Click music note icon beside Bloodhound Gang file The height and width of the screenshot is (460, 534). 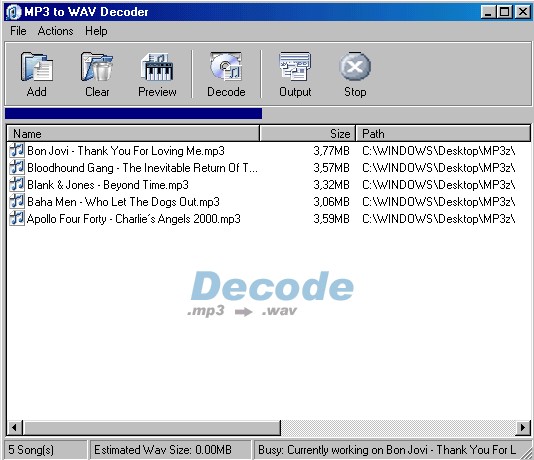17,167
